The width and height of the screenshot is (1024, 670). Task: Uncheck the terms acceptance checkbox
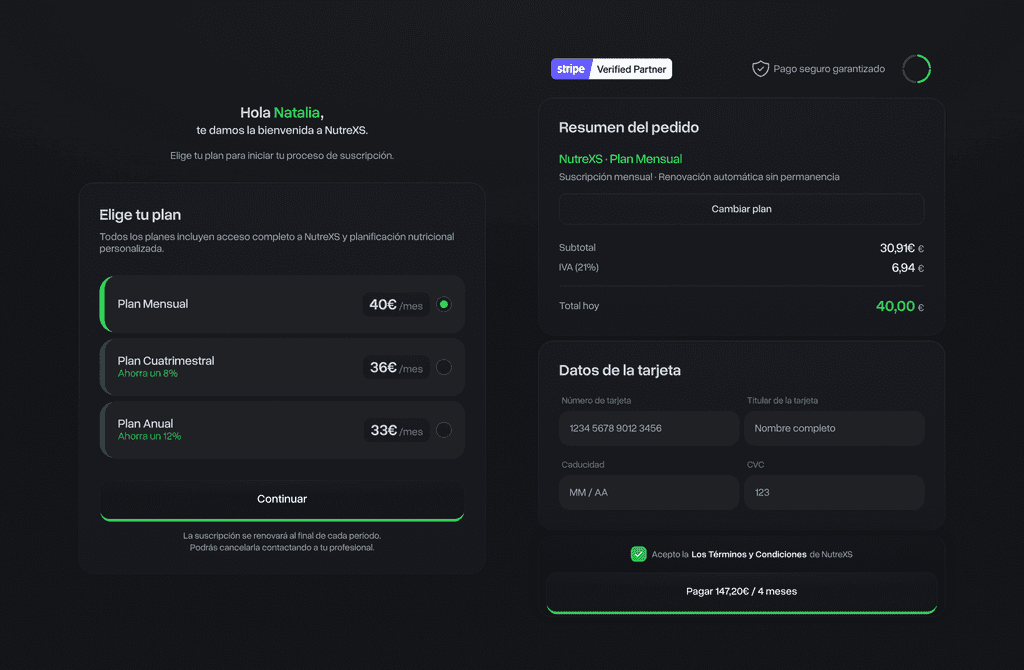[638, 554]
